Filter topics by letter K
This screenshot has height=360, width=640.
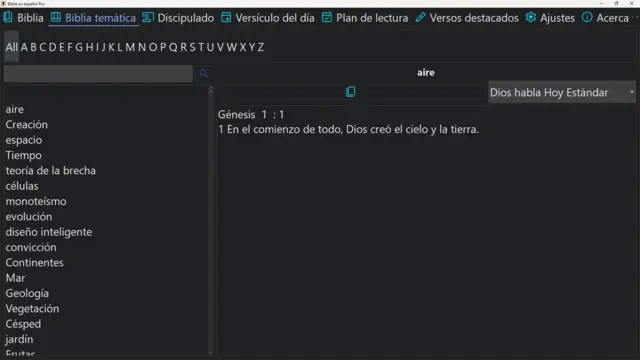(111, 47)
